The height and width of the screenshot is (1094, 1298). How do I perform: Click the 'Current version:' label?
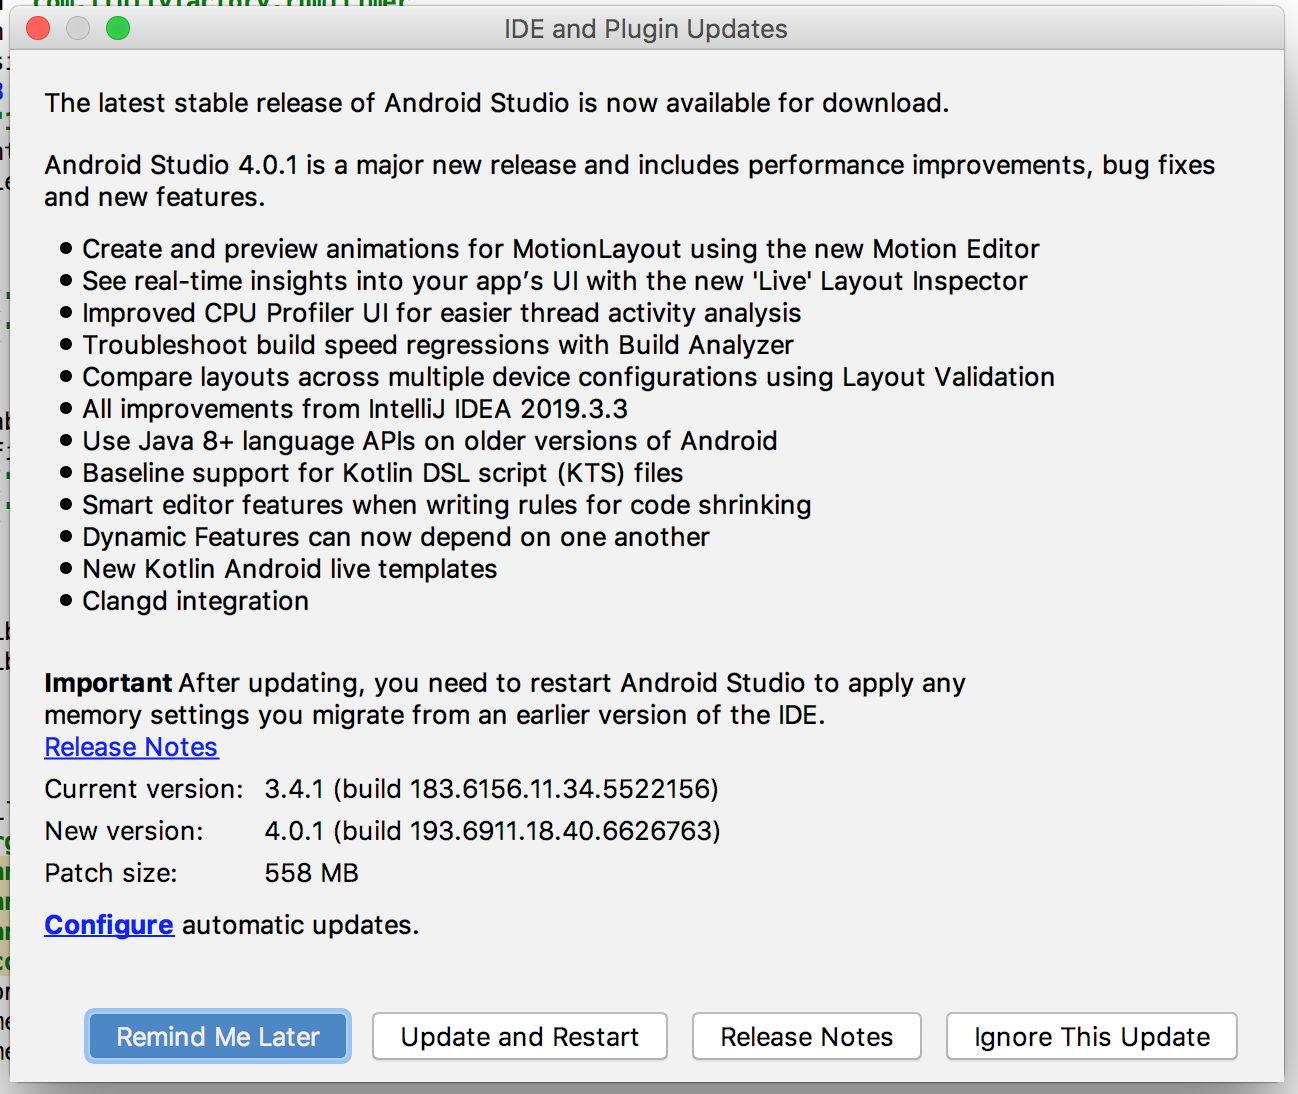(x=144, y=789)
